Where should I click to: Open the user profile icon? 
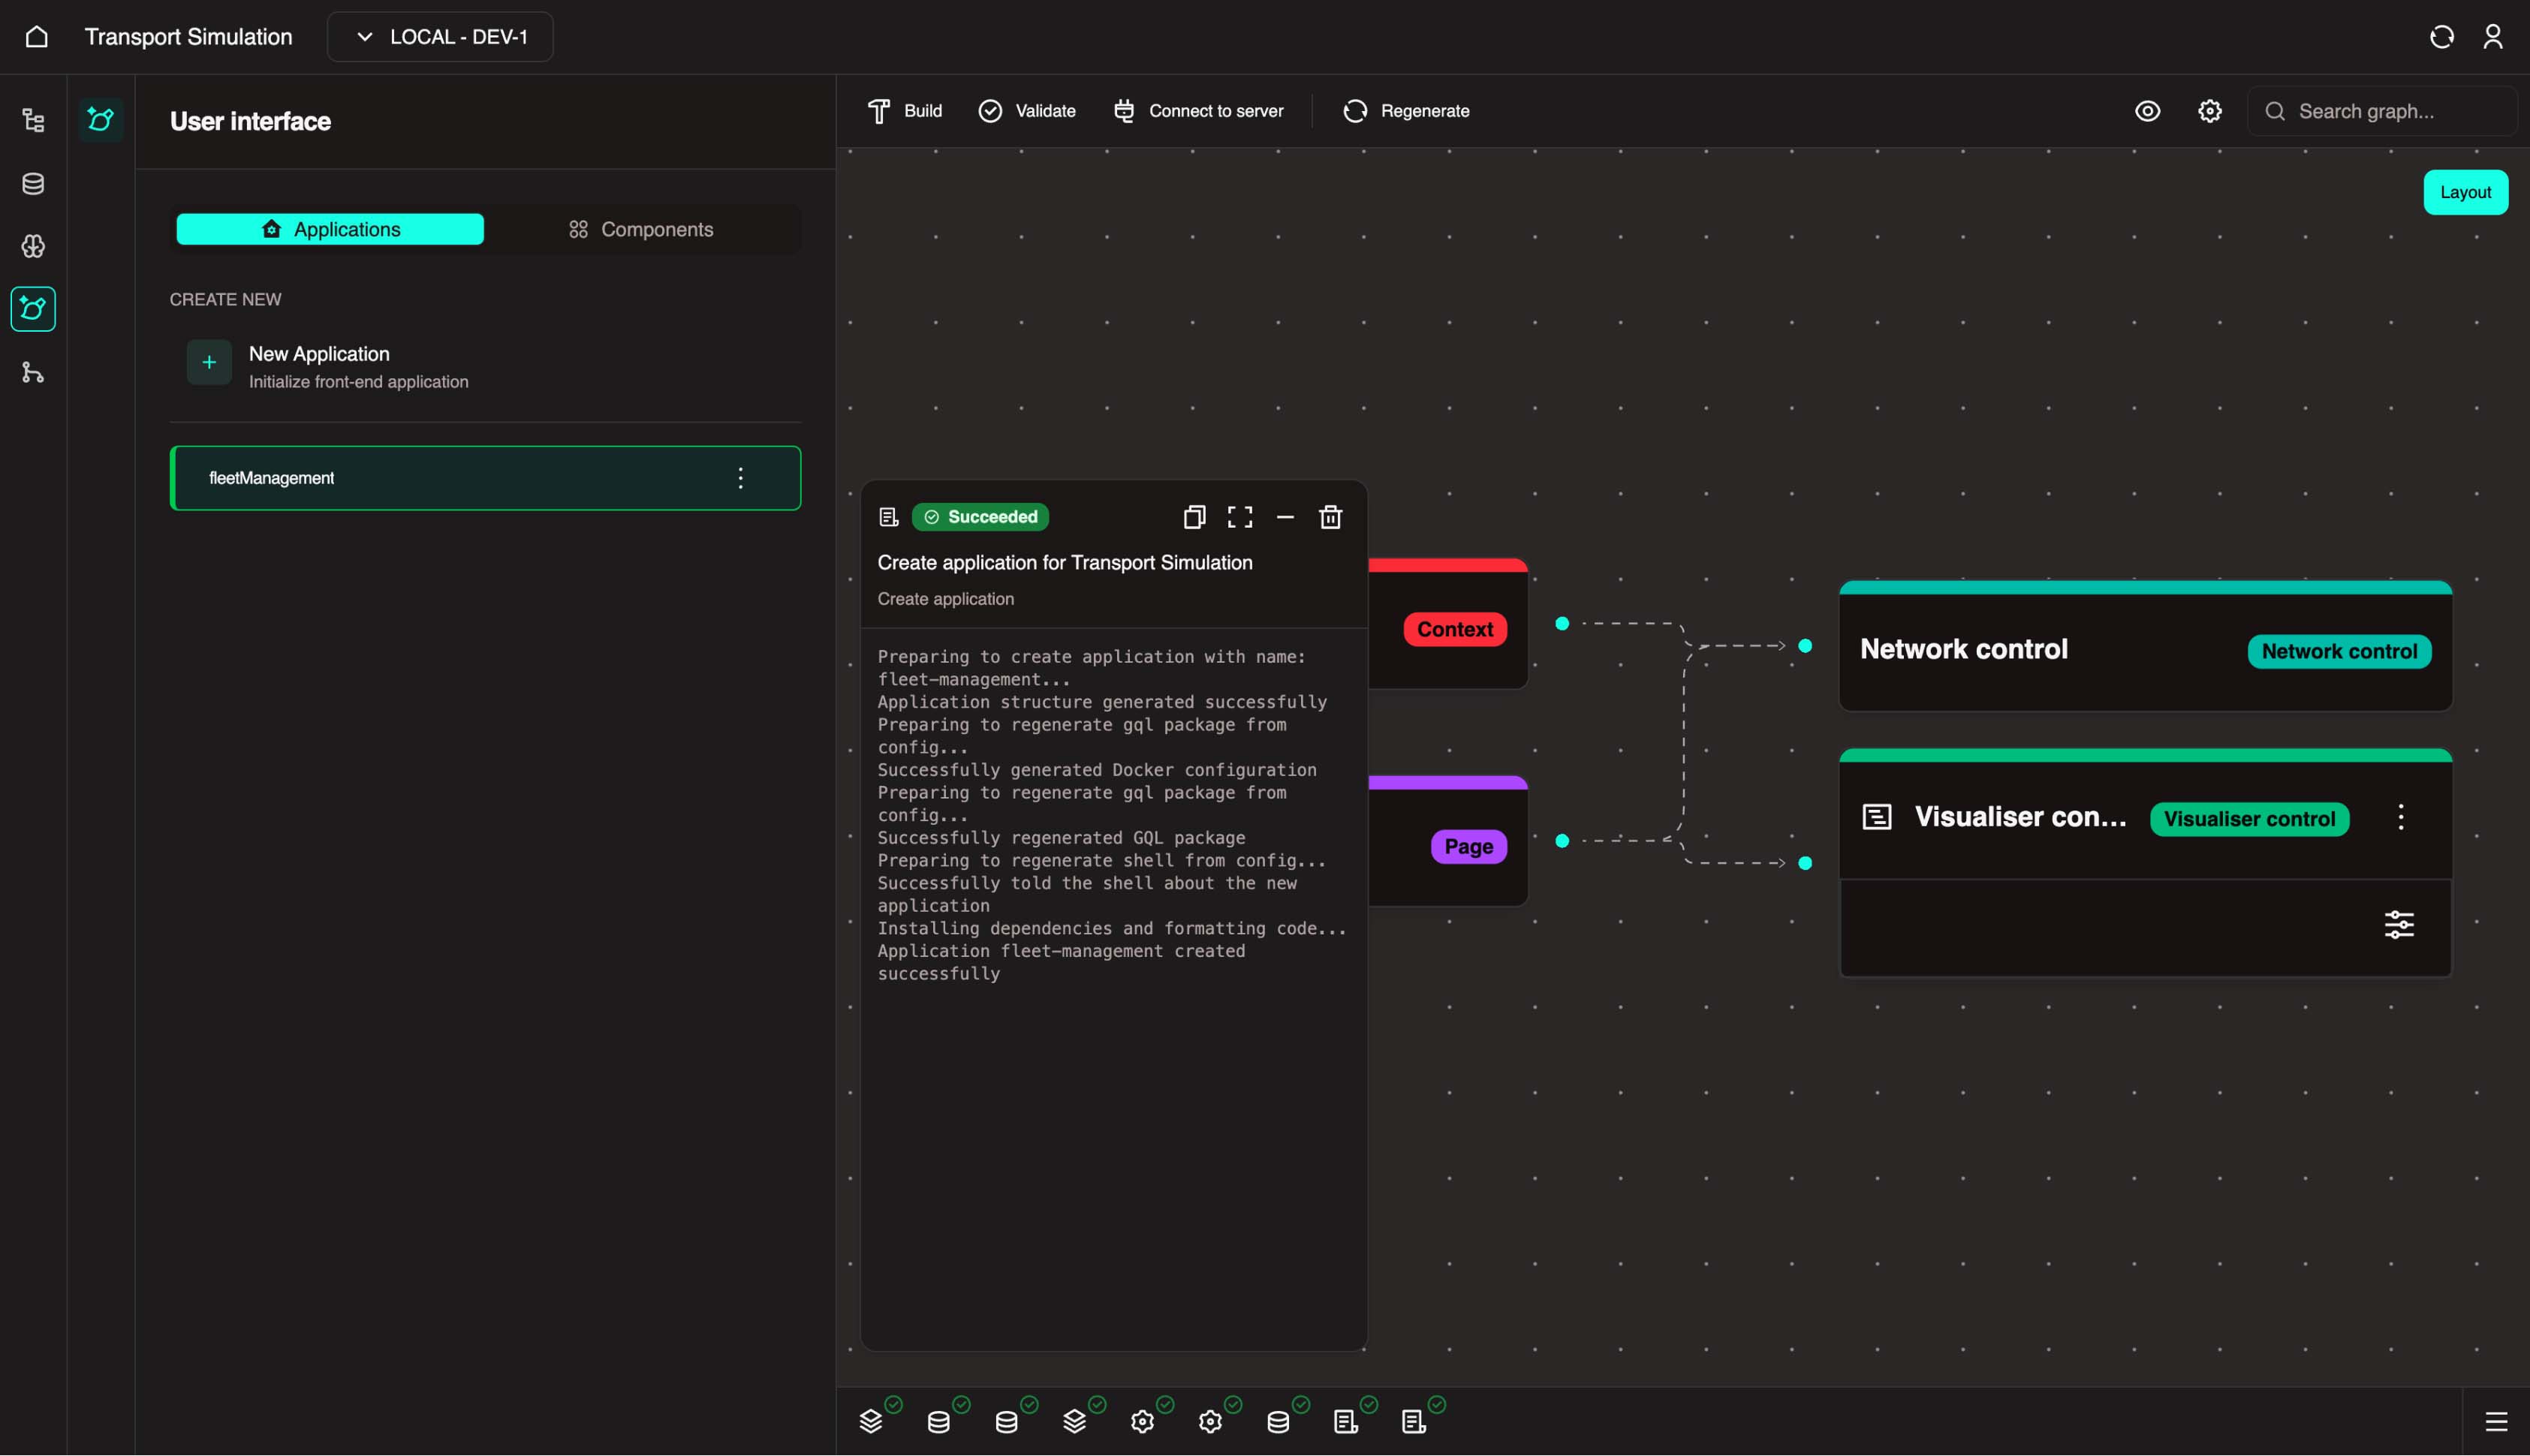point(2492,37)
